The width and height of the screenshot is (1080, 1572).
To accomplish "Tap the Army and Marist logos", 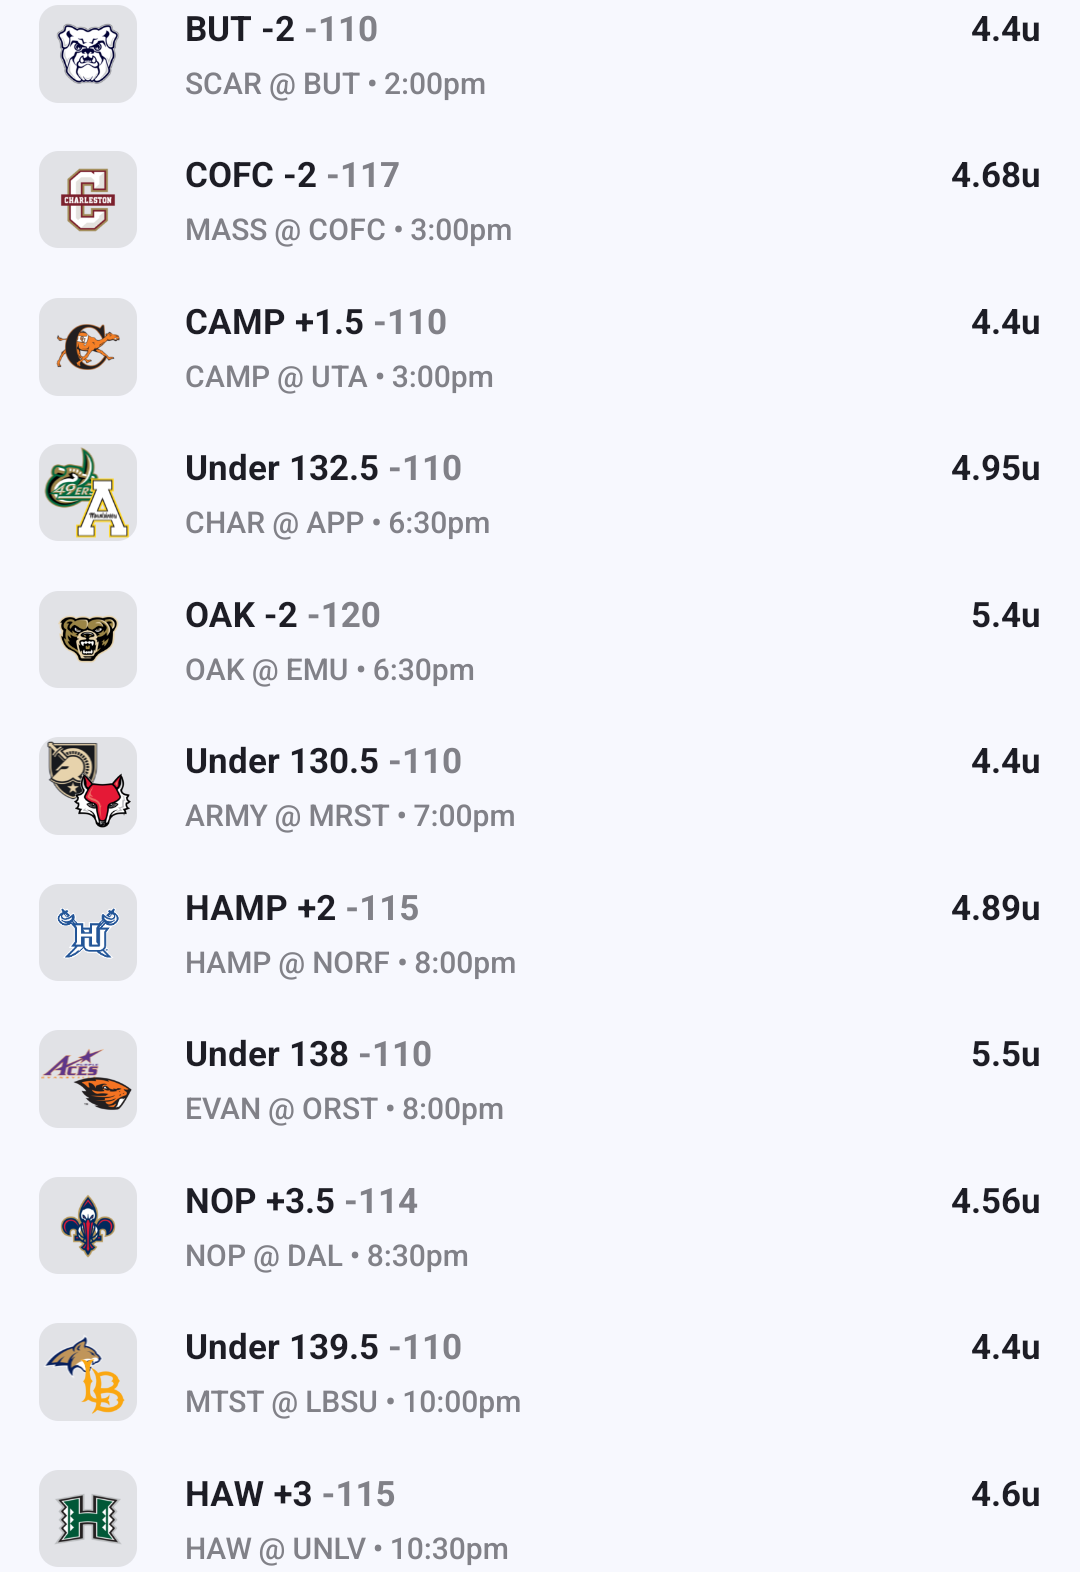I will point(88,786).
